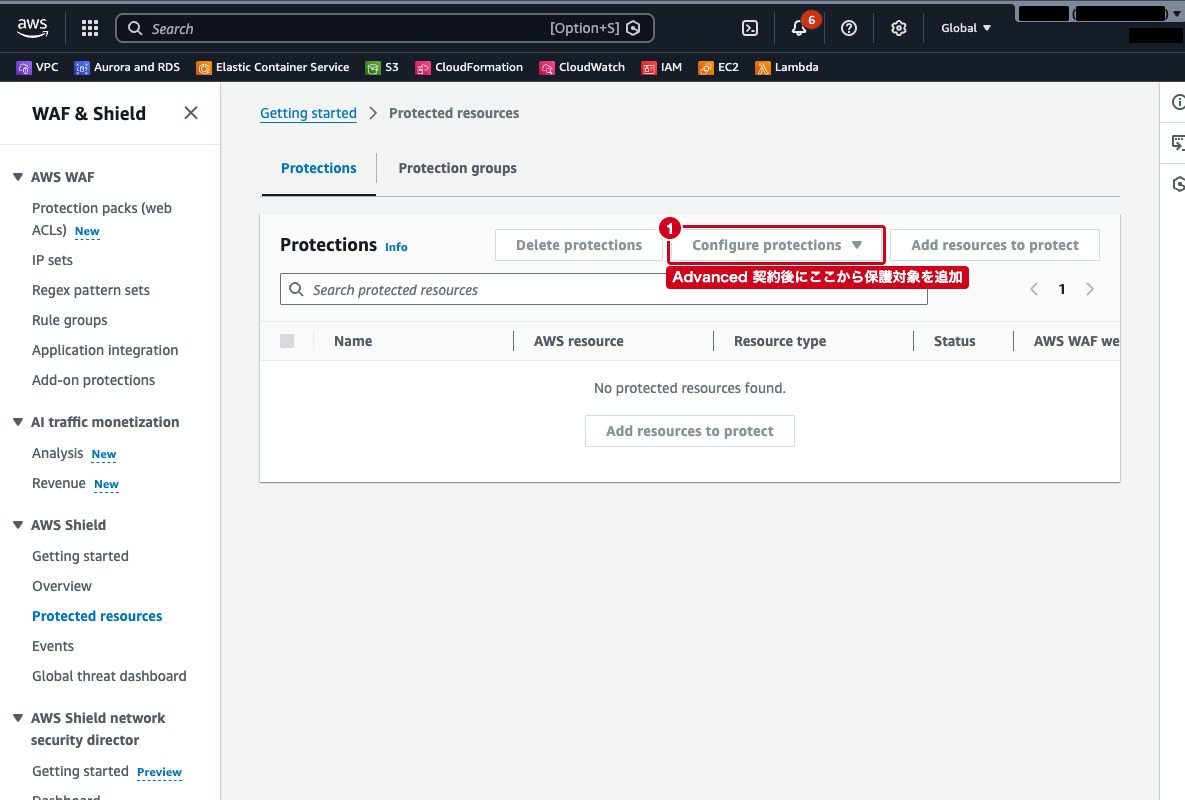Focus the top AWS search bar

(385, 28)
